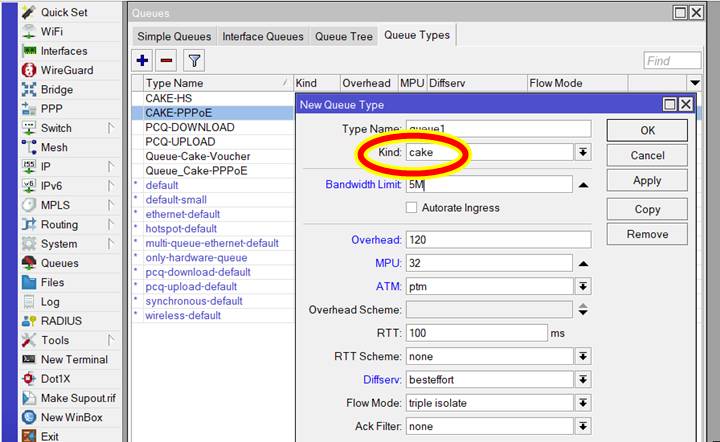Open the Diffserv dropdown arrow
This screenshot has width=720, height=442.
(x=583, y=380)
